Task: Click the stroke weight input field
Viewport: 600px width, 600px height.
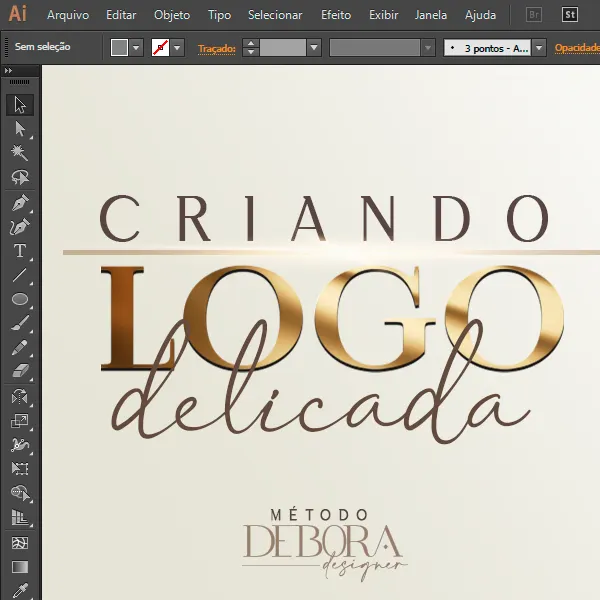Action: coord(283,48)
